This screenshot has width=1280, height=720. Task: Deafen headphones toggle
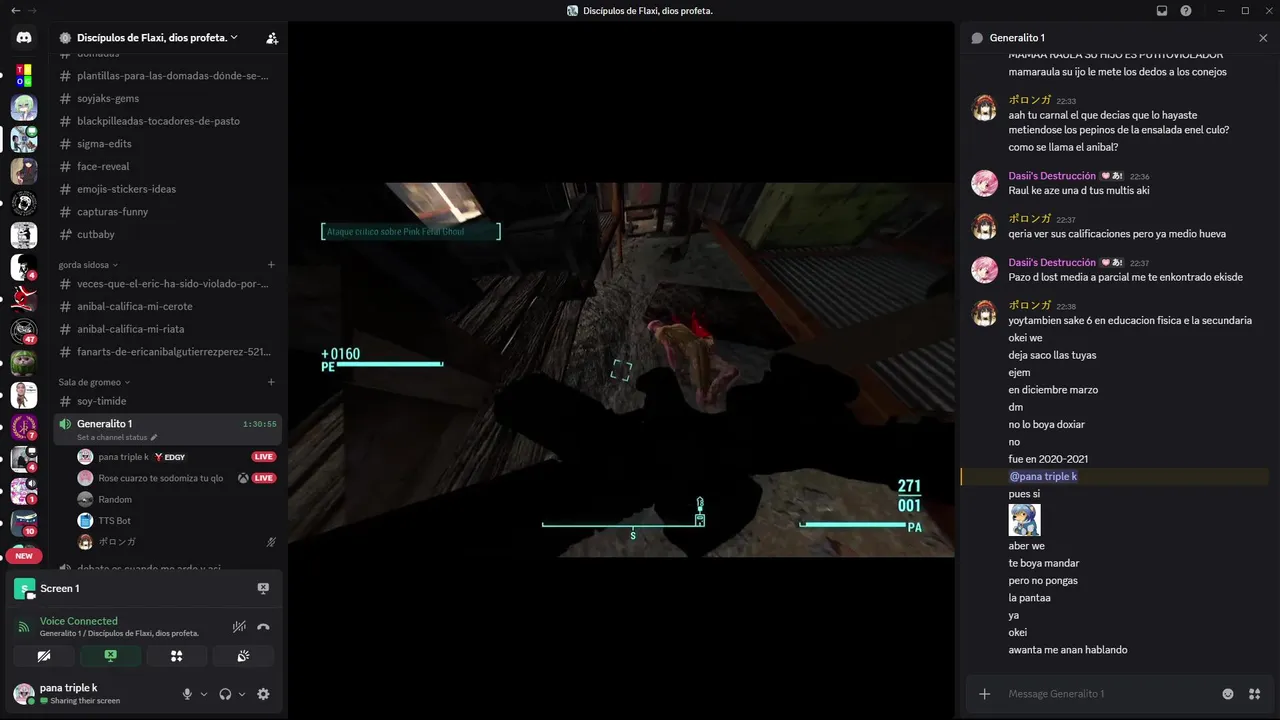(225, 694)
